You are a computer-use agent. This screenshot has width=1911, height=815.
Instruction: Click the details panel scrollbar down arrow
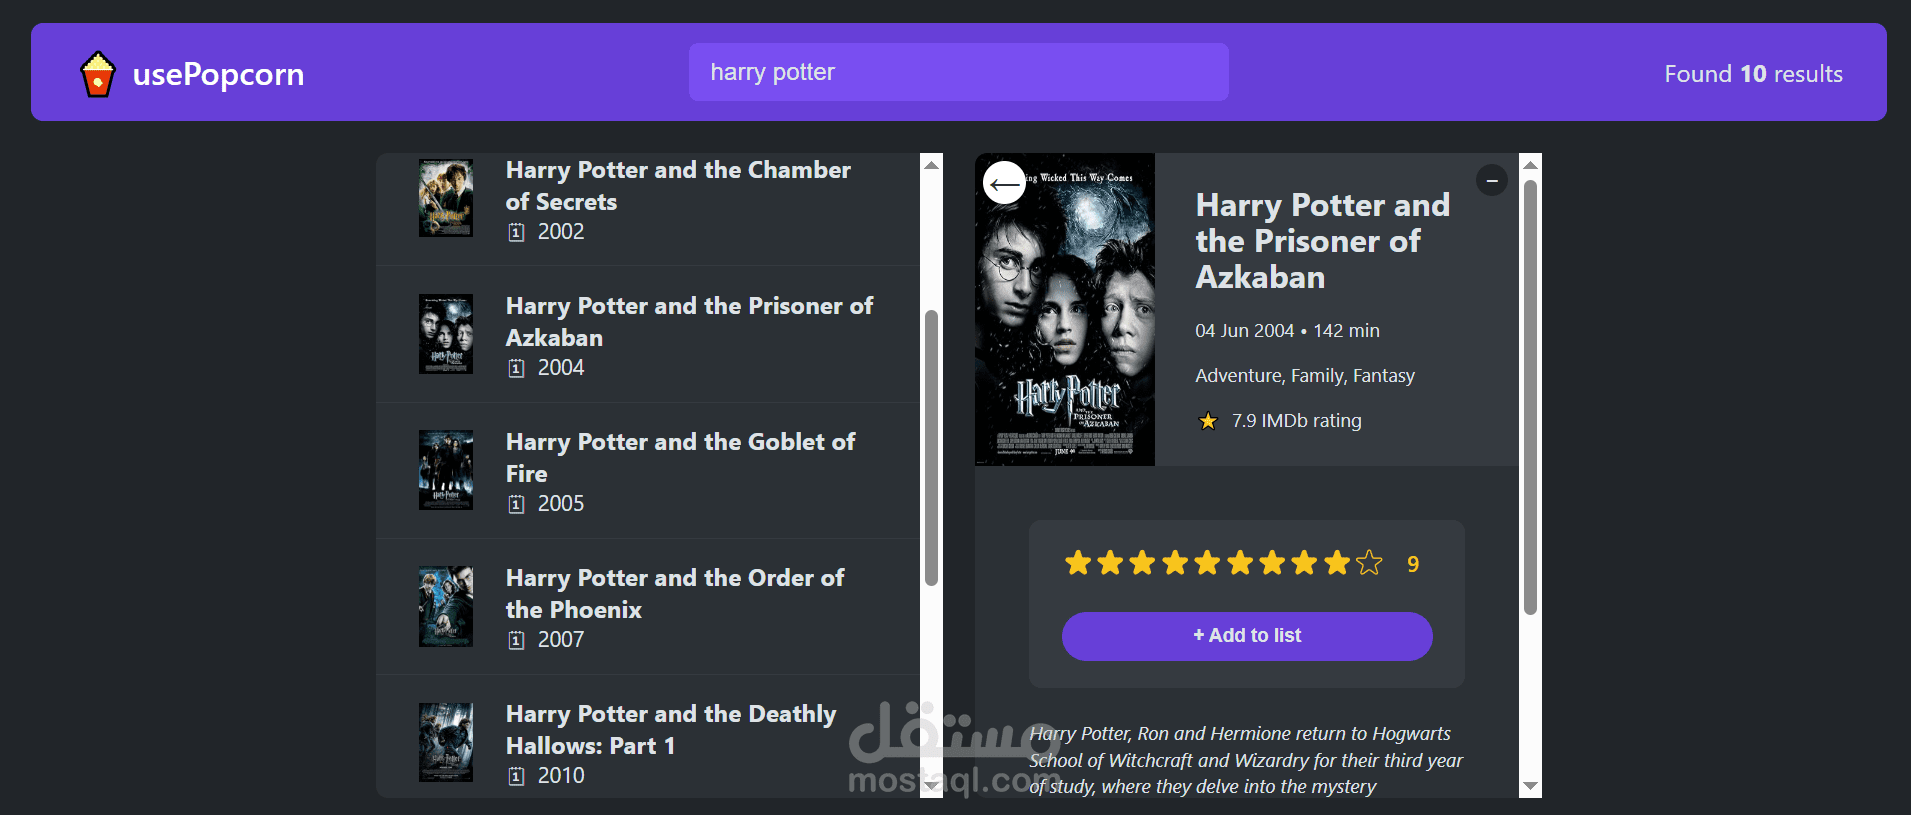pyautogui.click(x=1530, y=787)
